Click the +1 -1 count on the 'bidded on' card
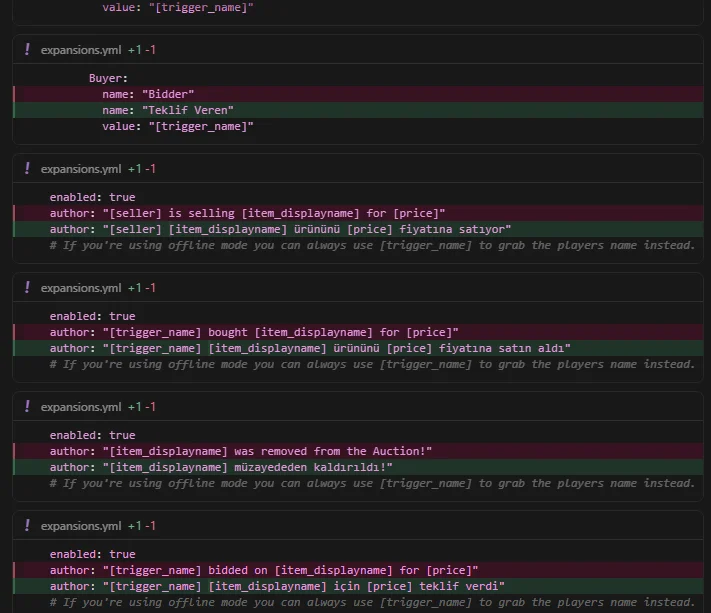 [x=141, y=526]
